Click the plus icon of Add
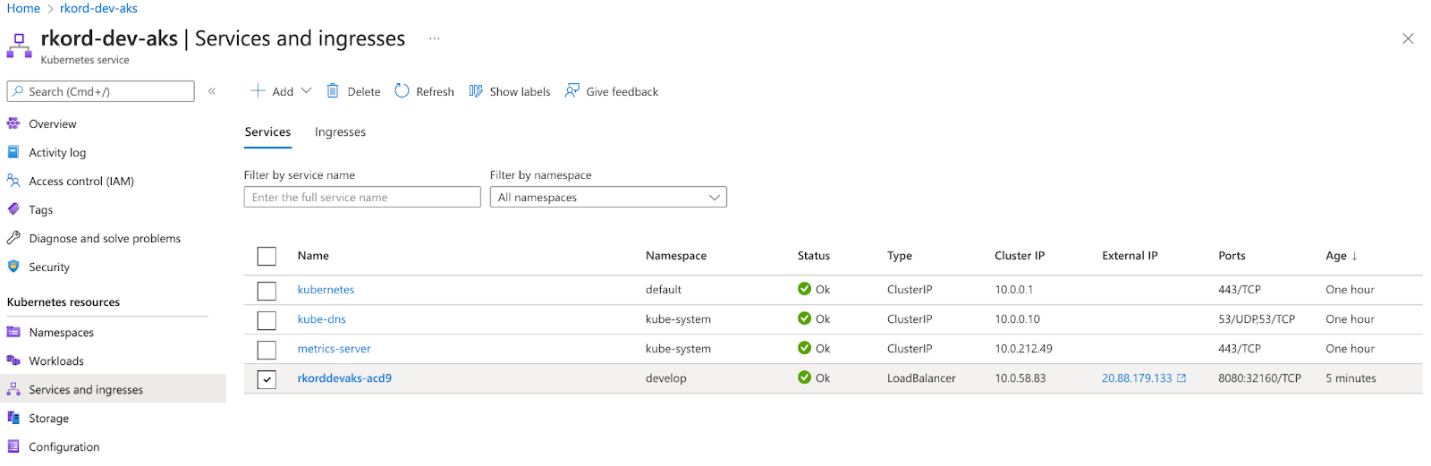The height and width of the screenshot is (466, 1431). coord(257,91)
